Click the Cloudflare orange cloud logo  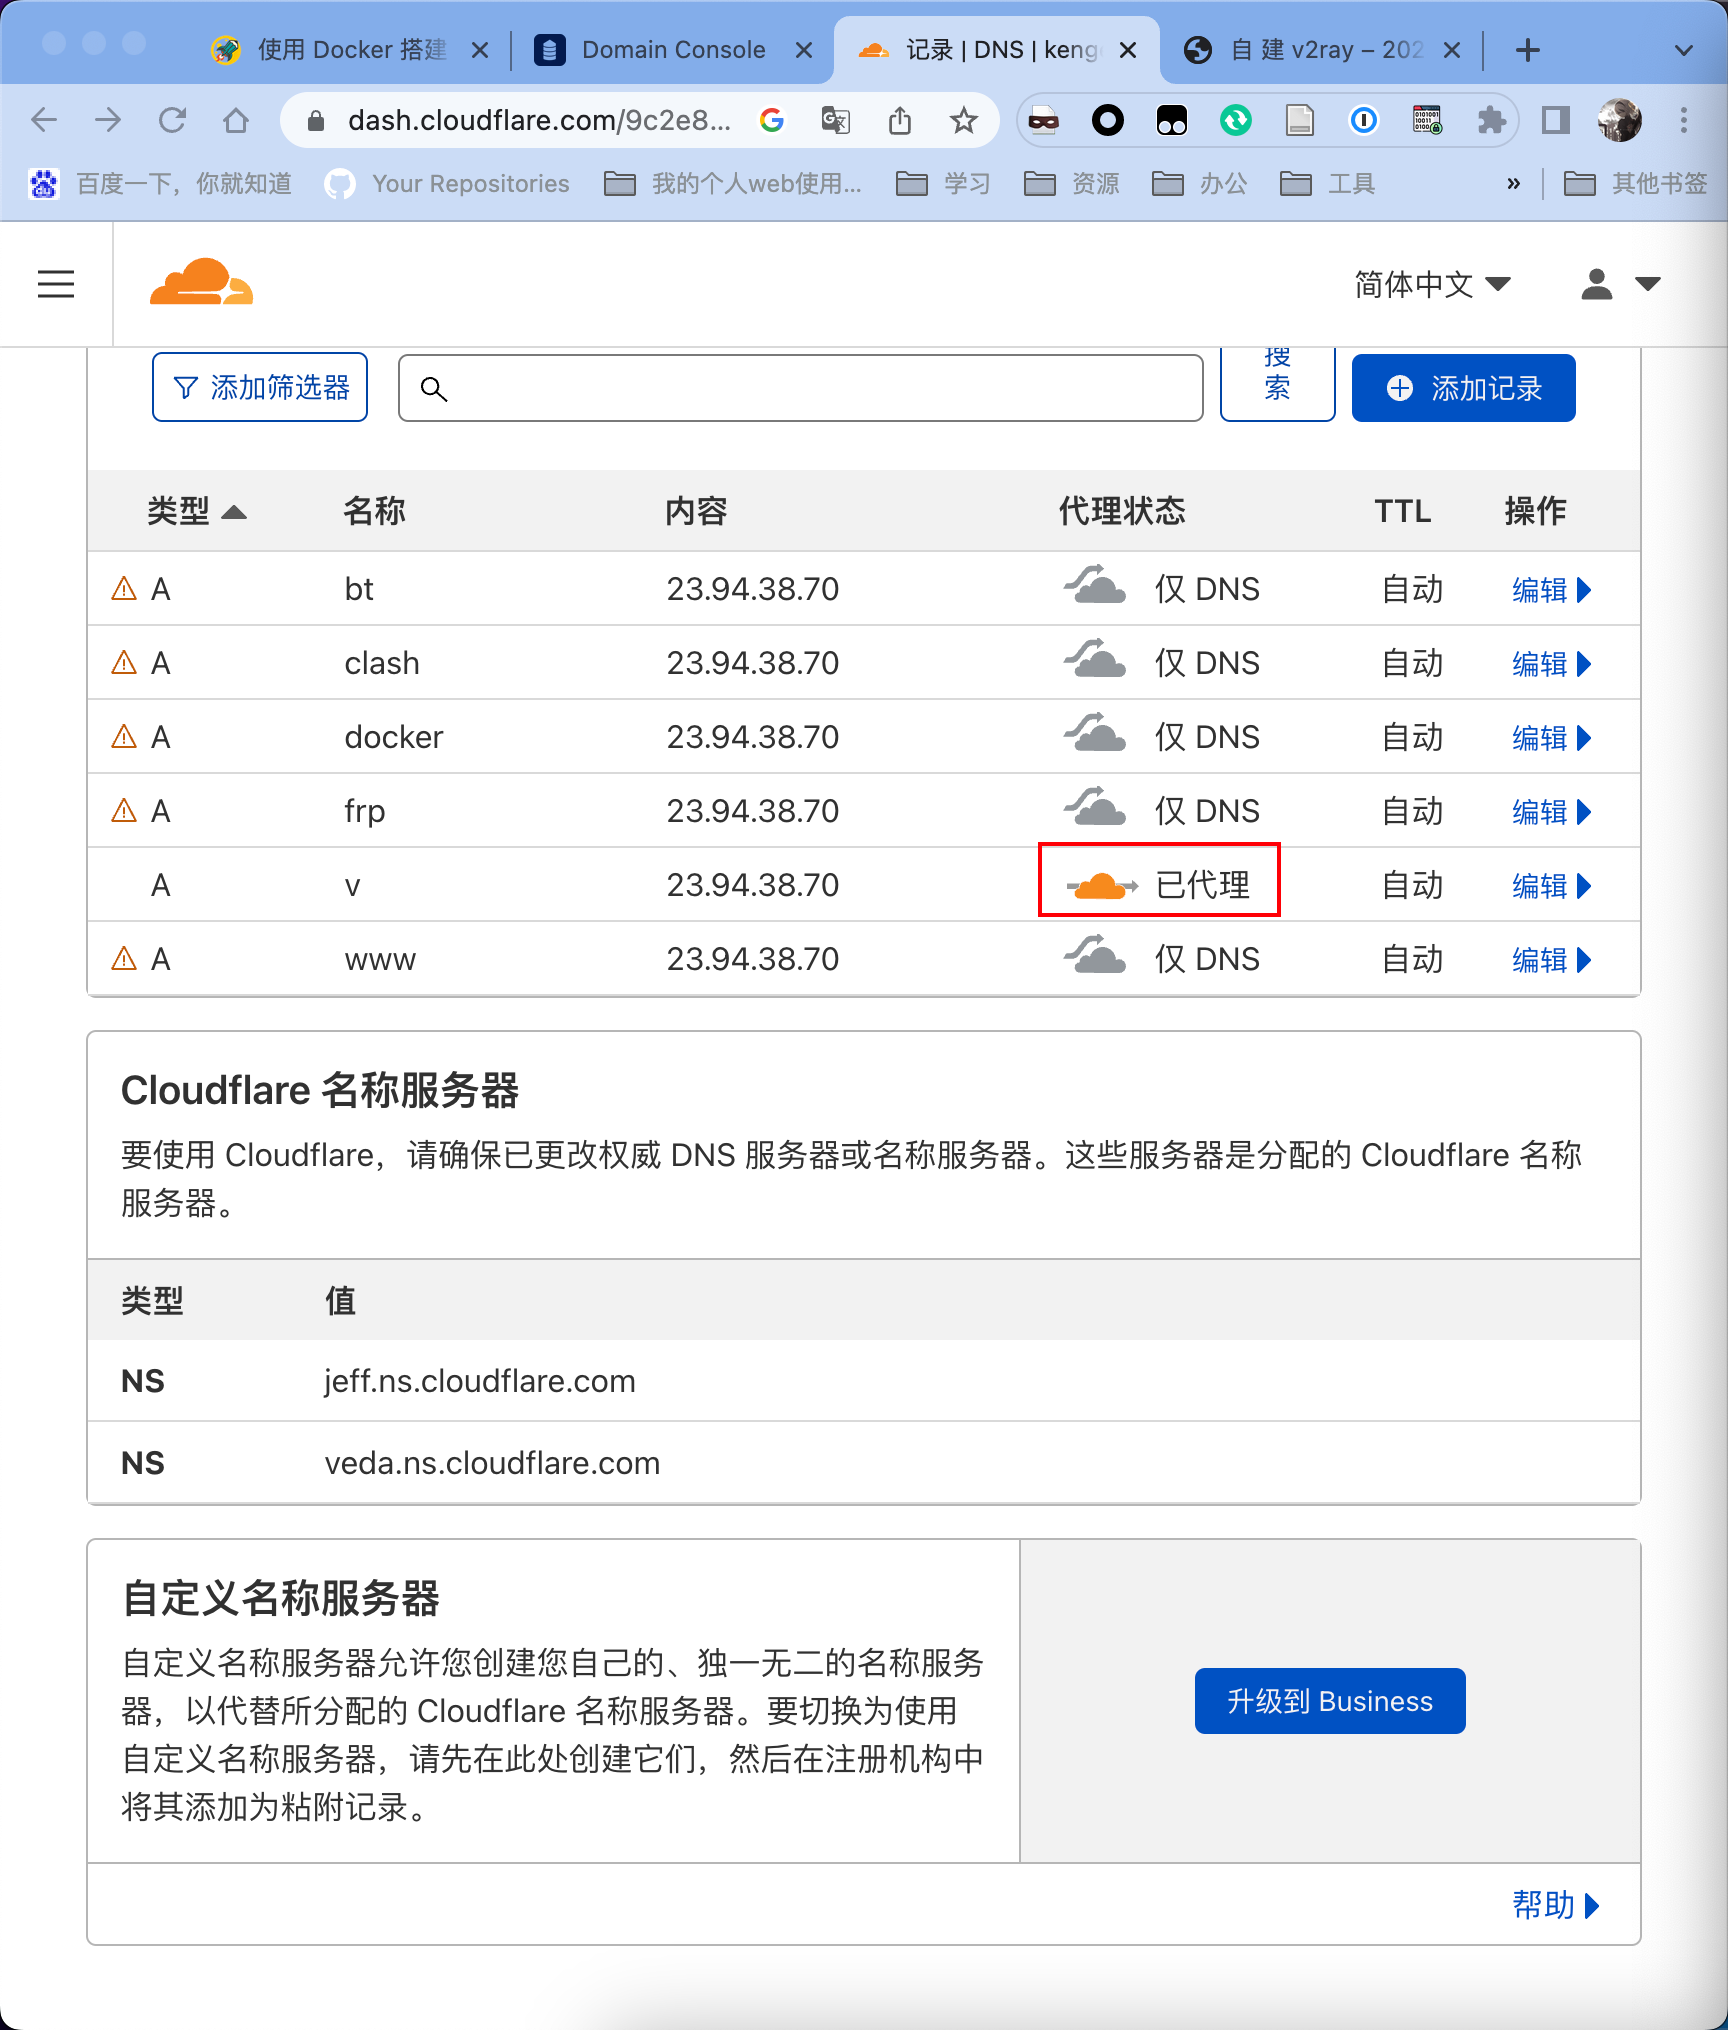pyautogui.click(x=201, y=282)
